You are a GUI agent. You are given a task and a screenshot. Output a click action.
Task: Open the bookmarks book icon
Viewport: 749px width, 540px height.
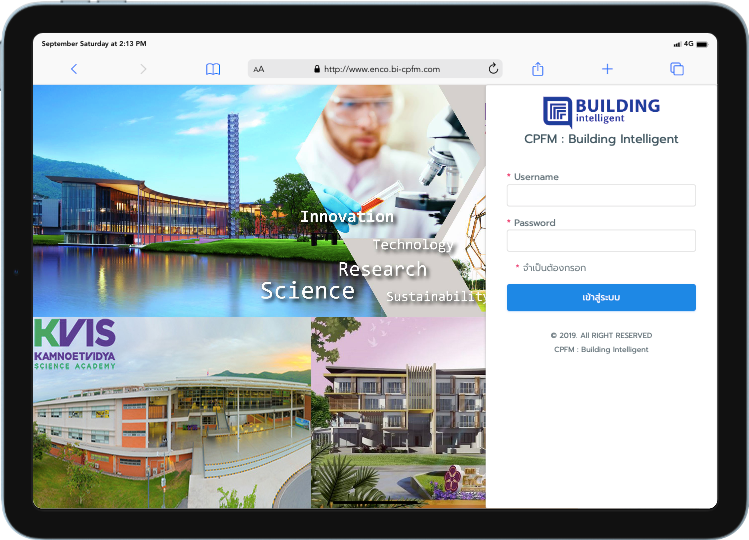pyautogui.click(x=213, y=69)
